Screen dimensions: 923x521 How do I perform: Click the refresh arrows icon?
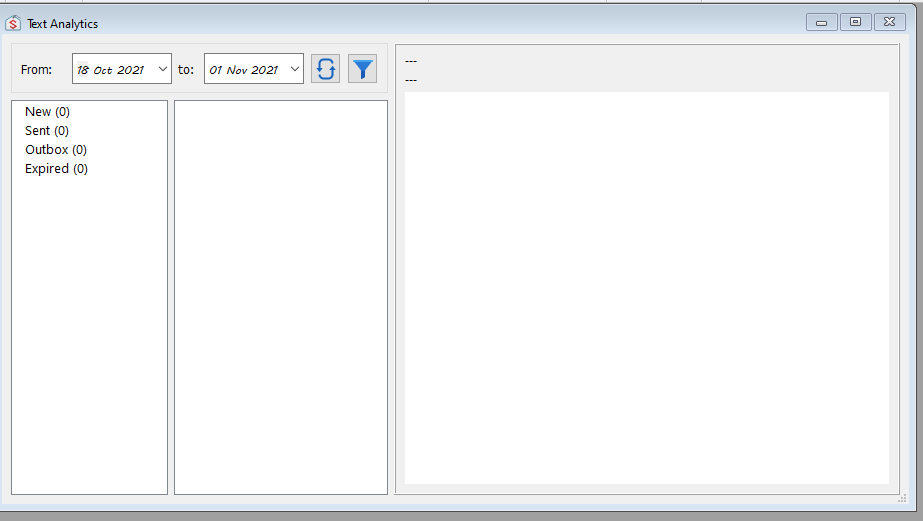[325, 69]
